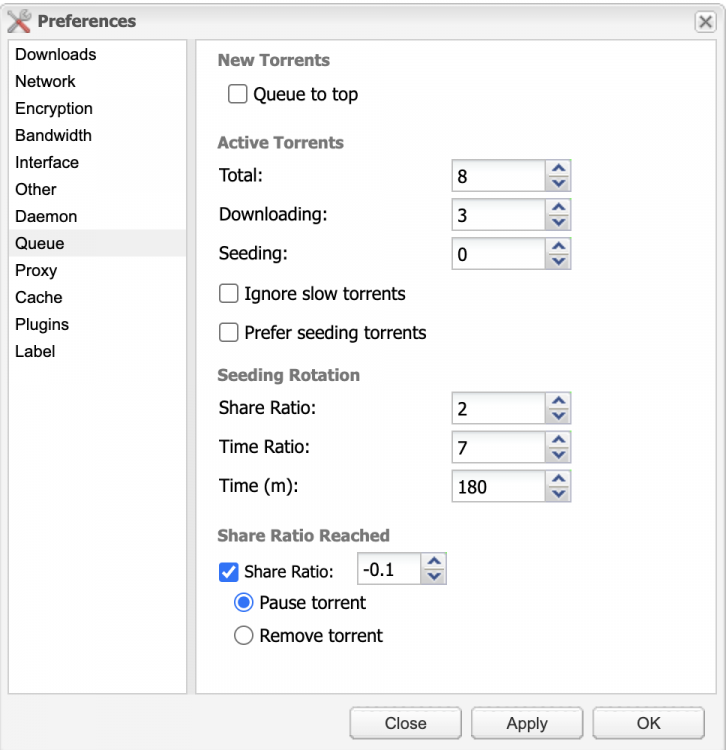Select Pause torrent radio button
Screen dimensions: 726x750
[243, 602]
